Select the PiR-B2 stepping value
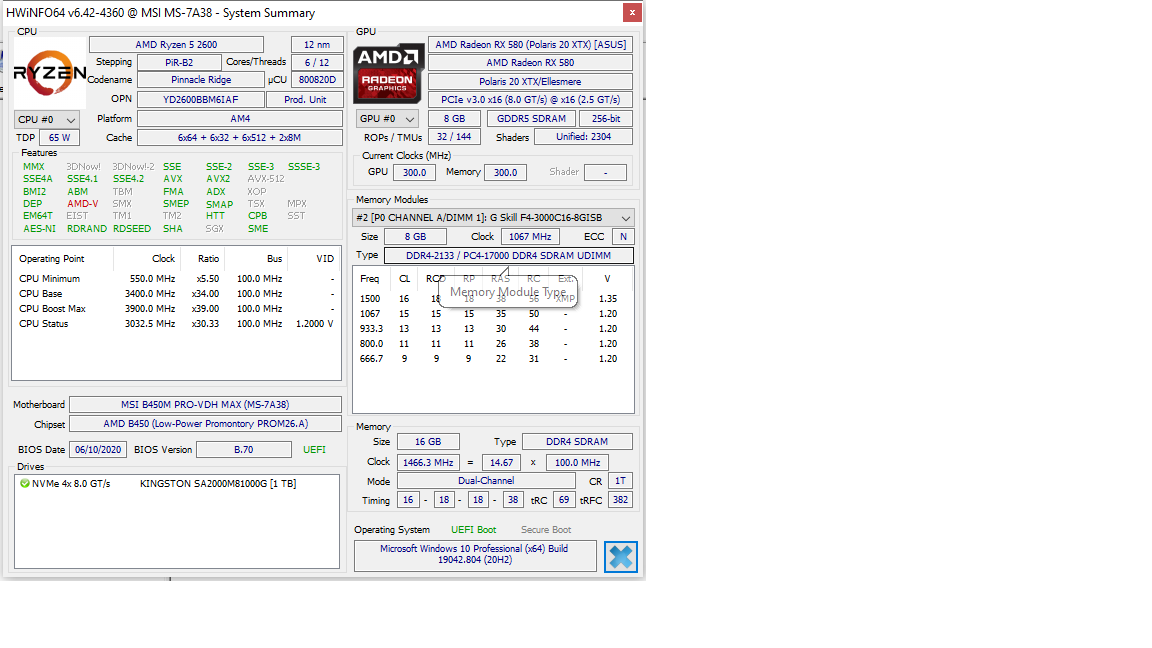Viewport: 1152px width, 648px height. pos(179,62)
